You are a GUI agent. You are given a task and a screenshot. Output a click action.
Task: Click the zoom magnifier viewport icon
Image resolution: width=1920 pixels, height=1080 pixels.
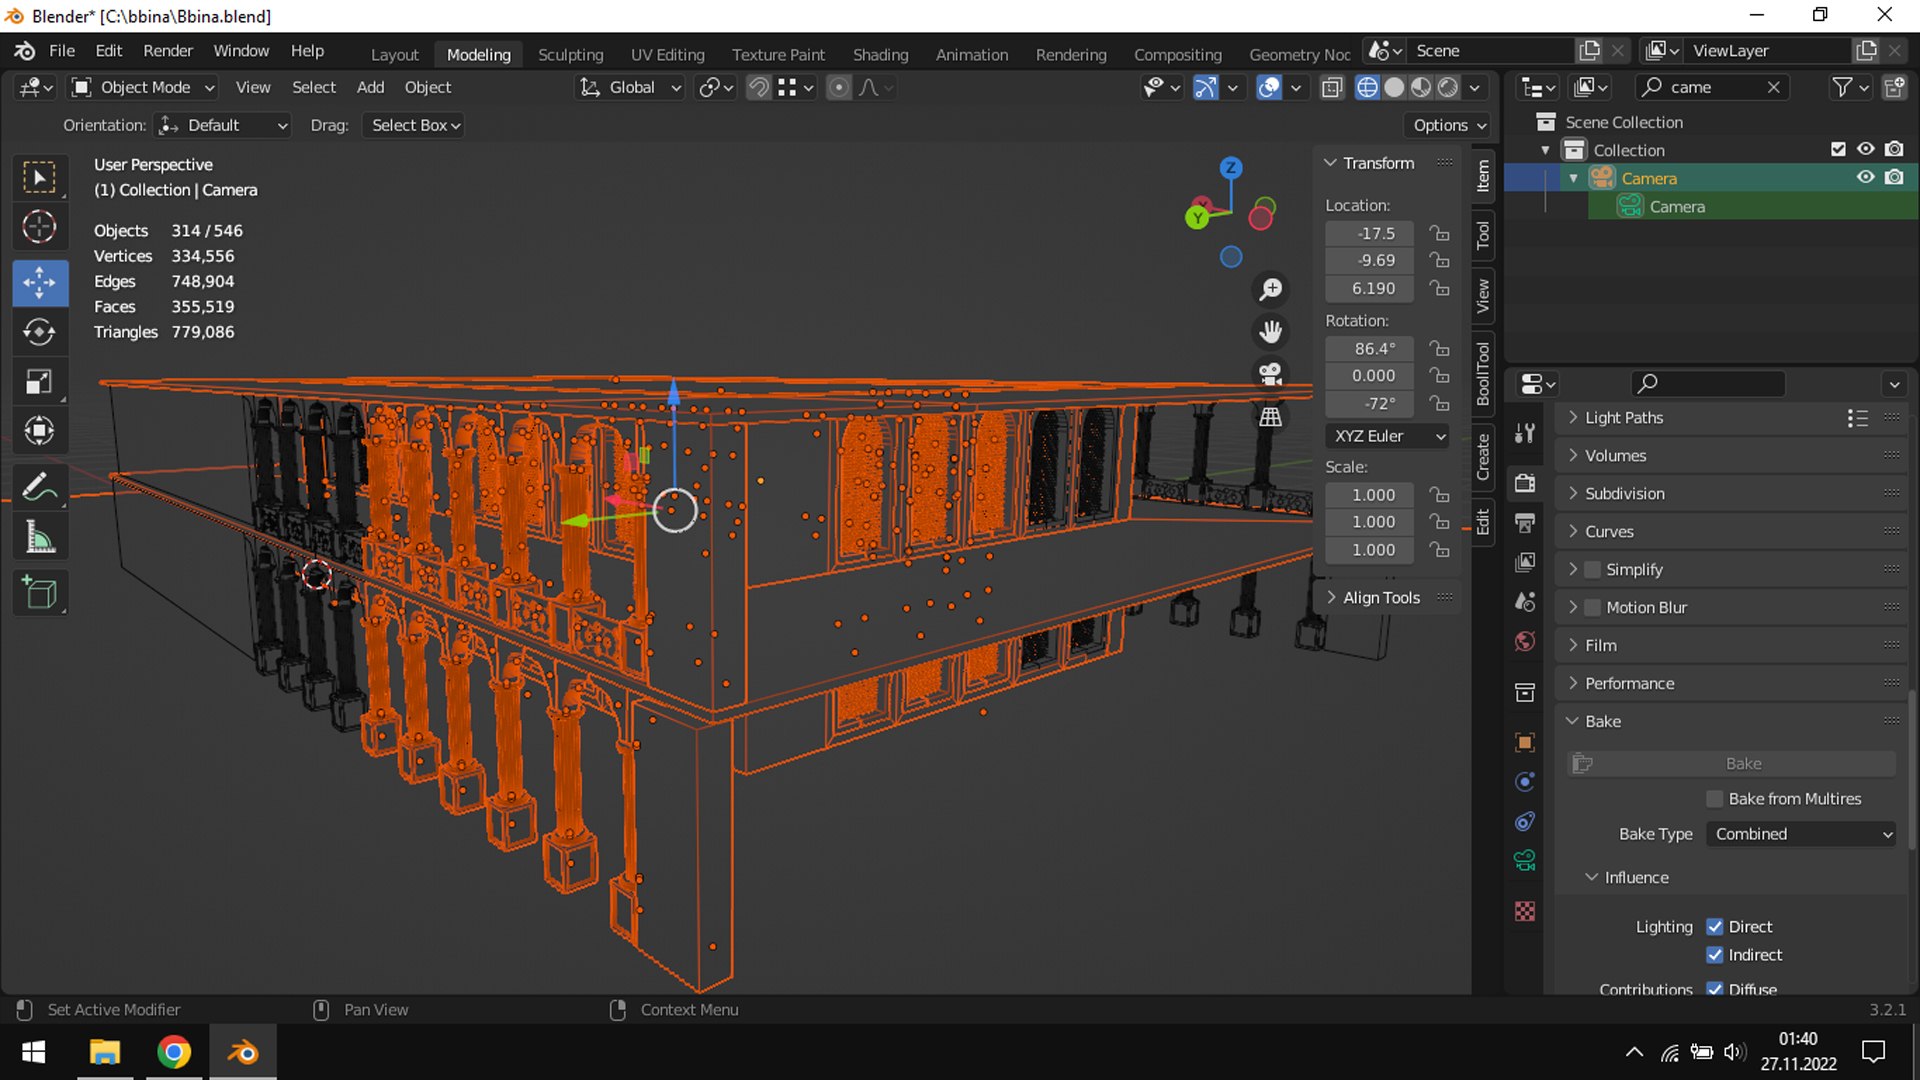pyautogui.click(x=1271, y=290)
